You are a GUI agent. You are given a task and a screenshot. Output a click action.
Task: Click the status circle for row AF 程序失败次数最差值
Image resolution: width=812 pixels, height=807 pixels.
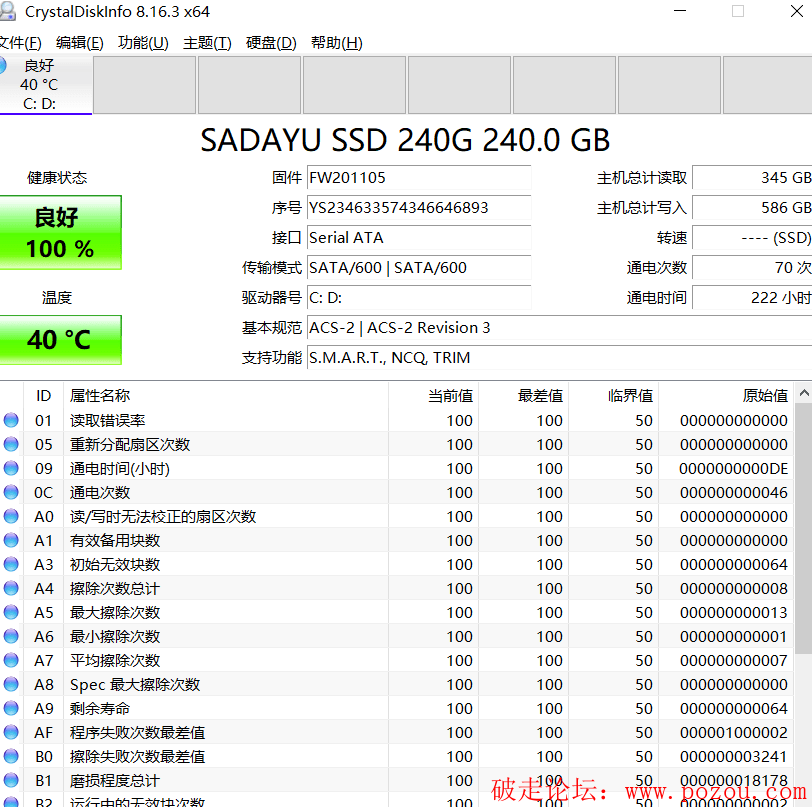(11, 732)
